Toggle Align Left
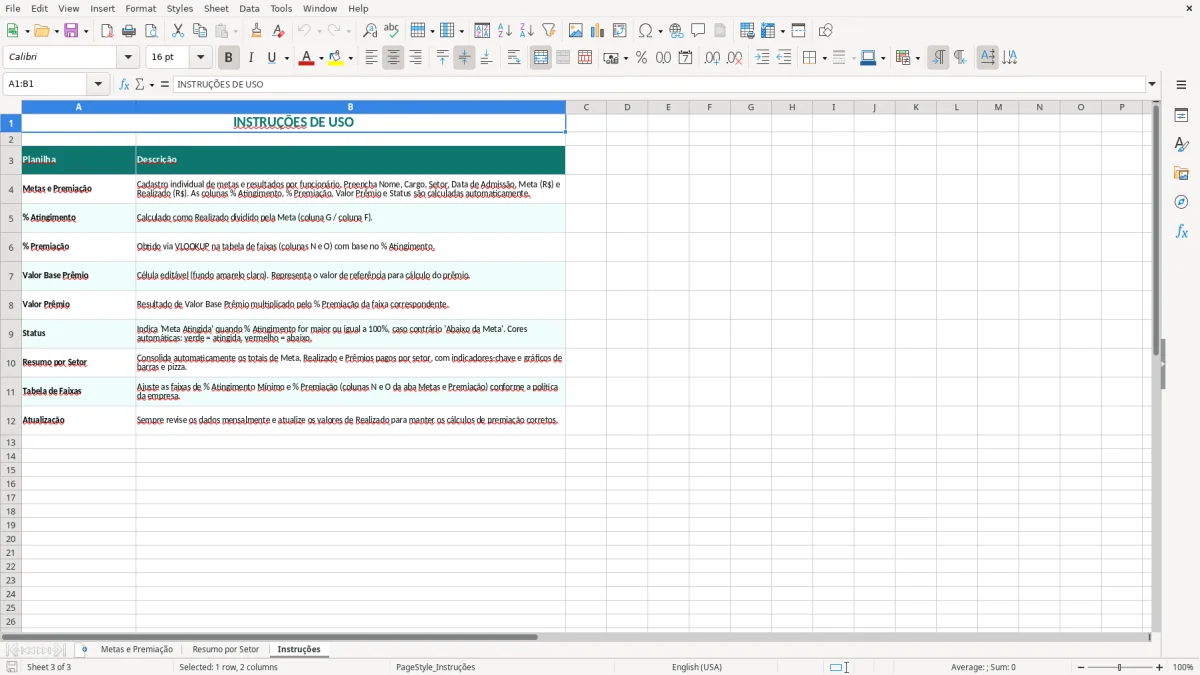Image resolution: width=1200 pixels, height=675 pixels. [x=371, y=58]
